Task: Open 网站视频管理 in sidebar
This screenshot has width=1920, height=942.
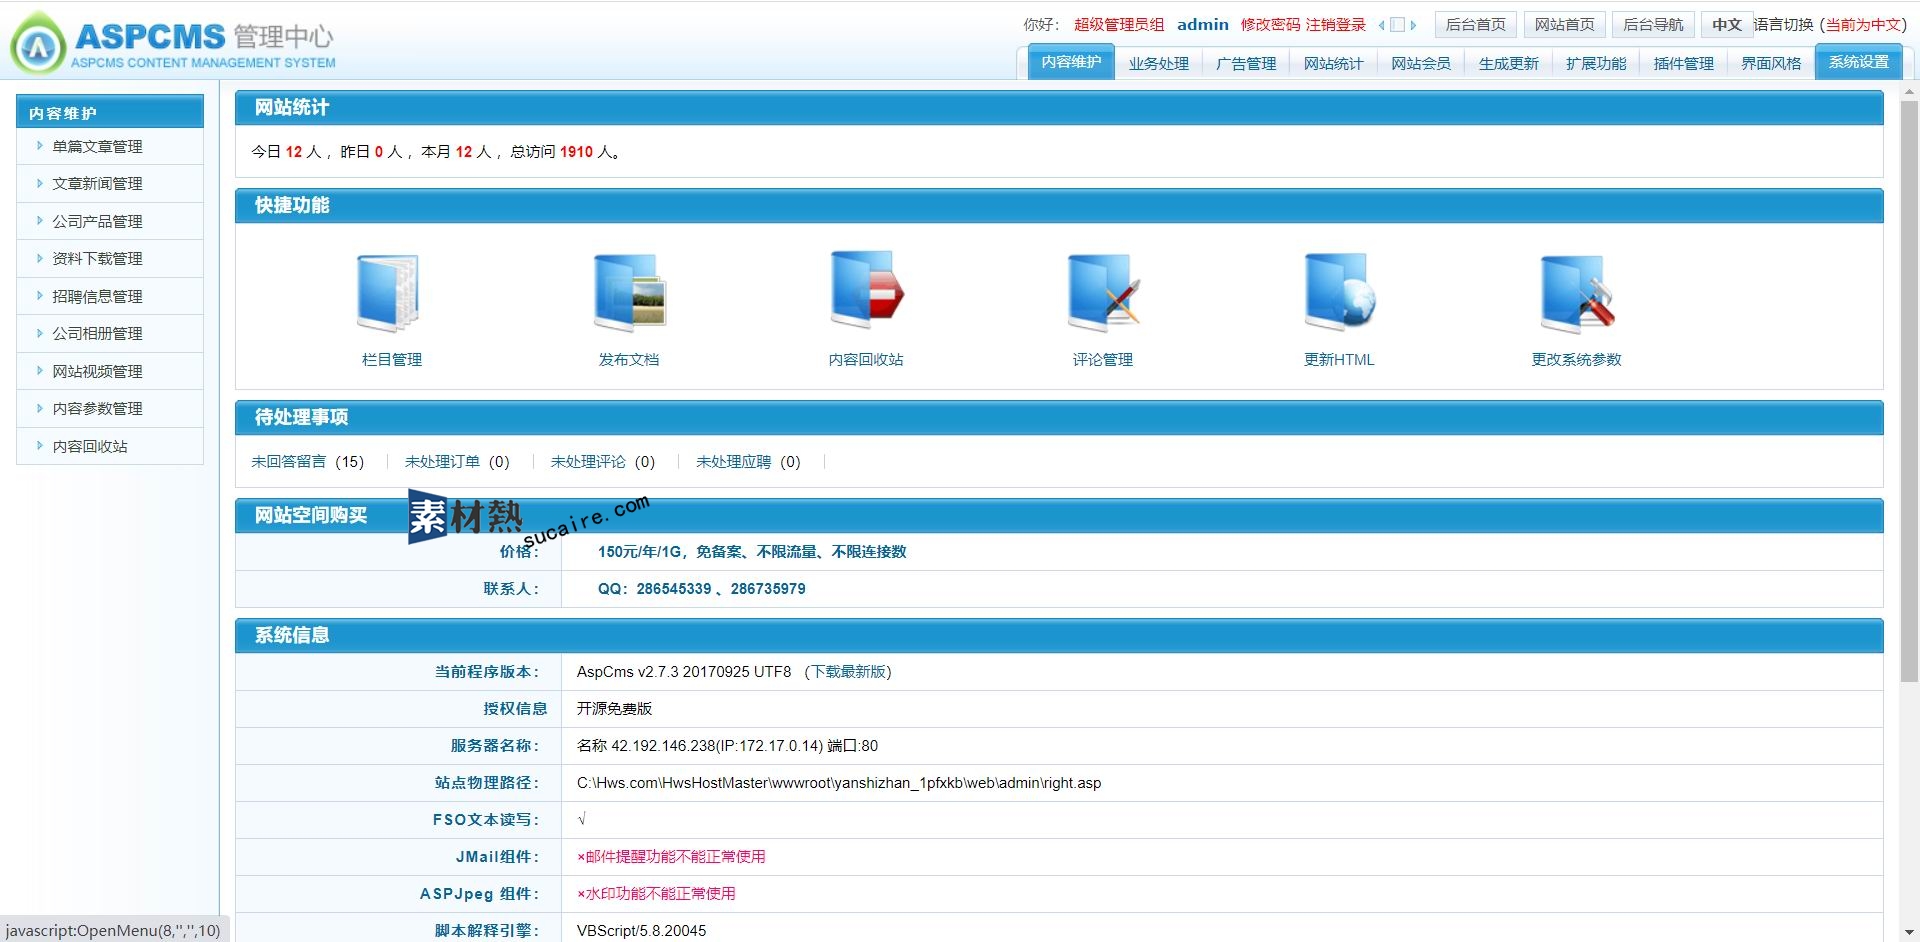Action: coord(97,371)
